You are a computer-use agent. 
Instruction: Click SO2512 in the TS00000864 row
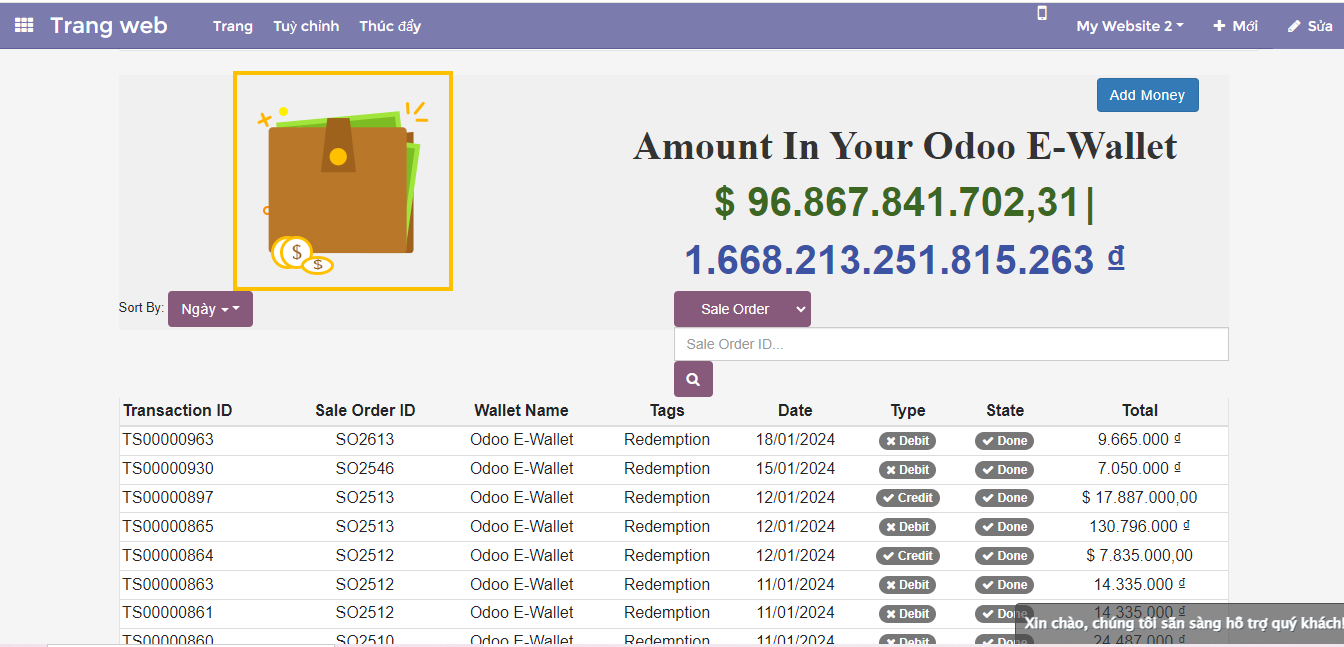coord(365,555)
